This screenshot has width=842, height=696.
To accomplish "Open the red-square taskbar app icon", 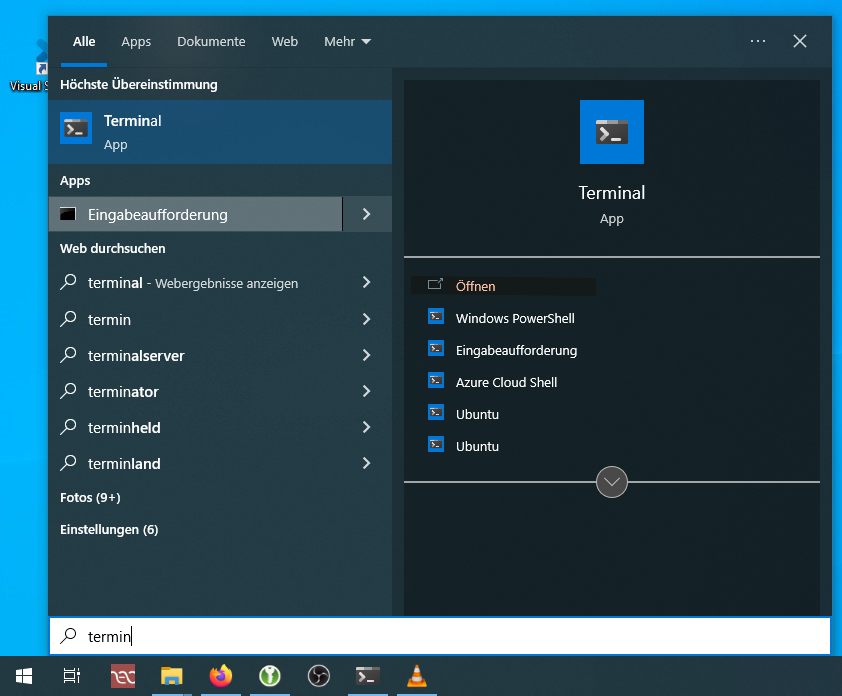I will click(123, 676).
